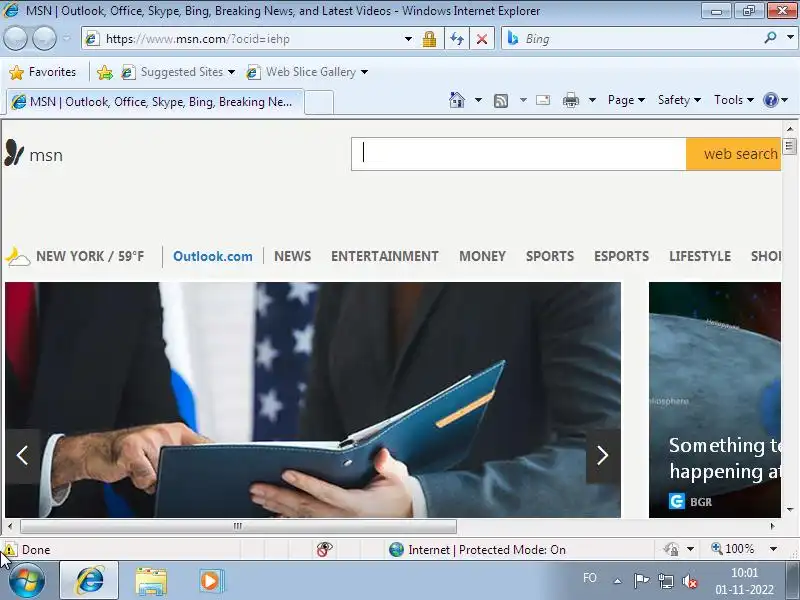This screenshot has height=600, width=800.
Task: Open NEW YORK / 59°F weather link
Action: [90, 256]
